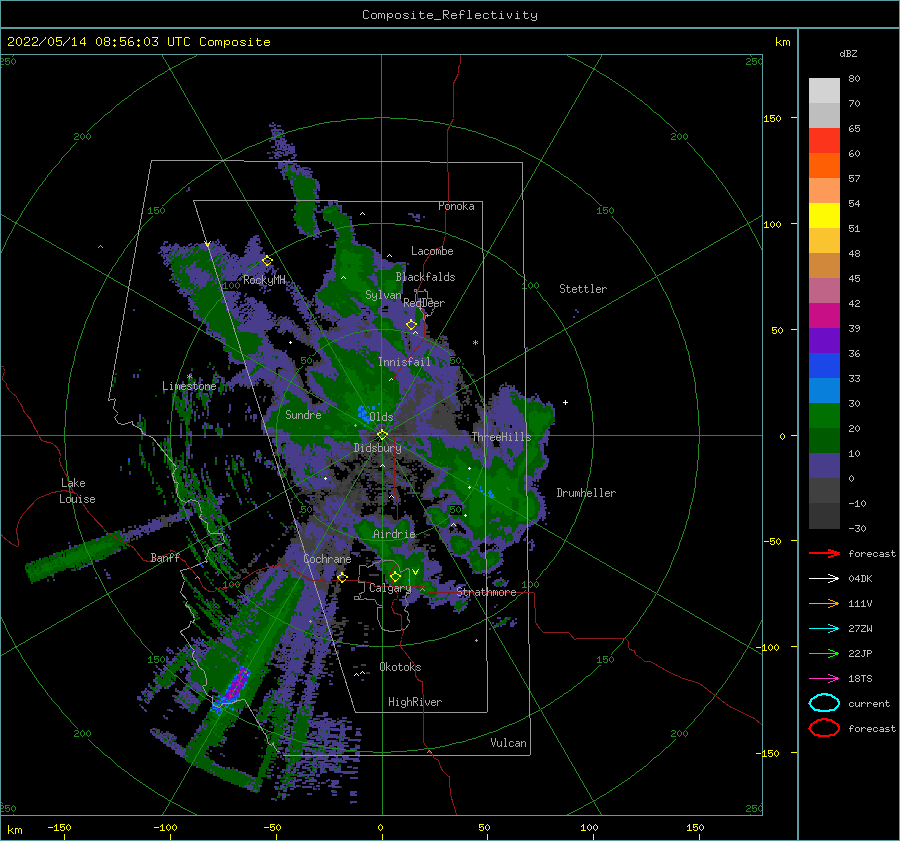Click the Okotoks label
The width and height of the screenshot is (900, 841).
(400, 667)
